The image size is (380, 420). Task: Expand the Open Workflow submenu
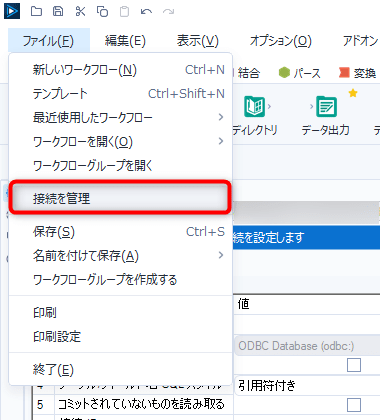tap(120, 142)
